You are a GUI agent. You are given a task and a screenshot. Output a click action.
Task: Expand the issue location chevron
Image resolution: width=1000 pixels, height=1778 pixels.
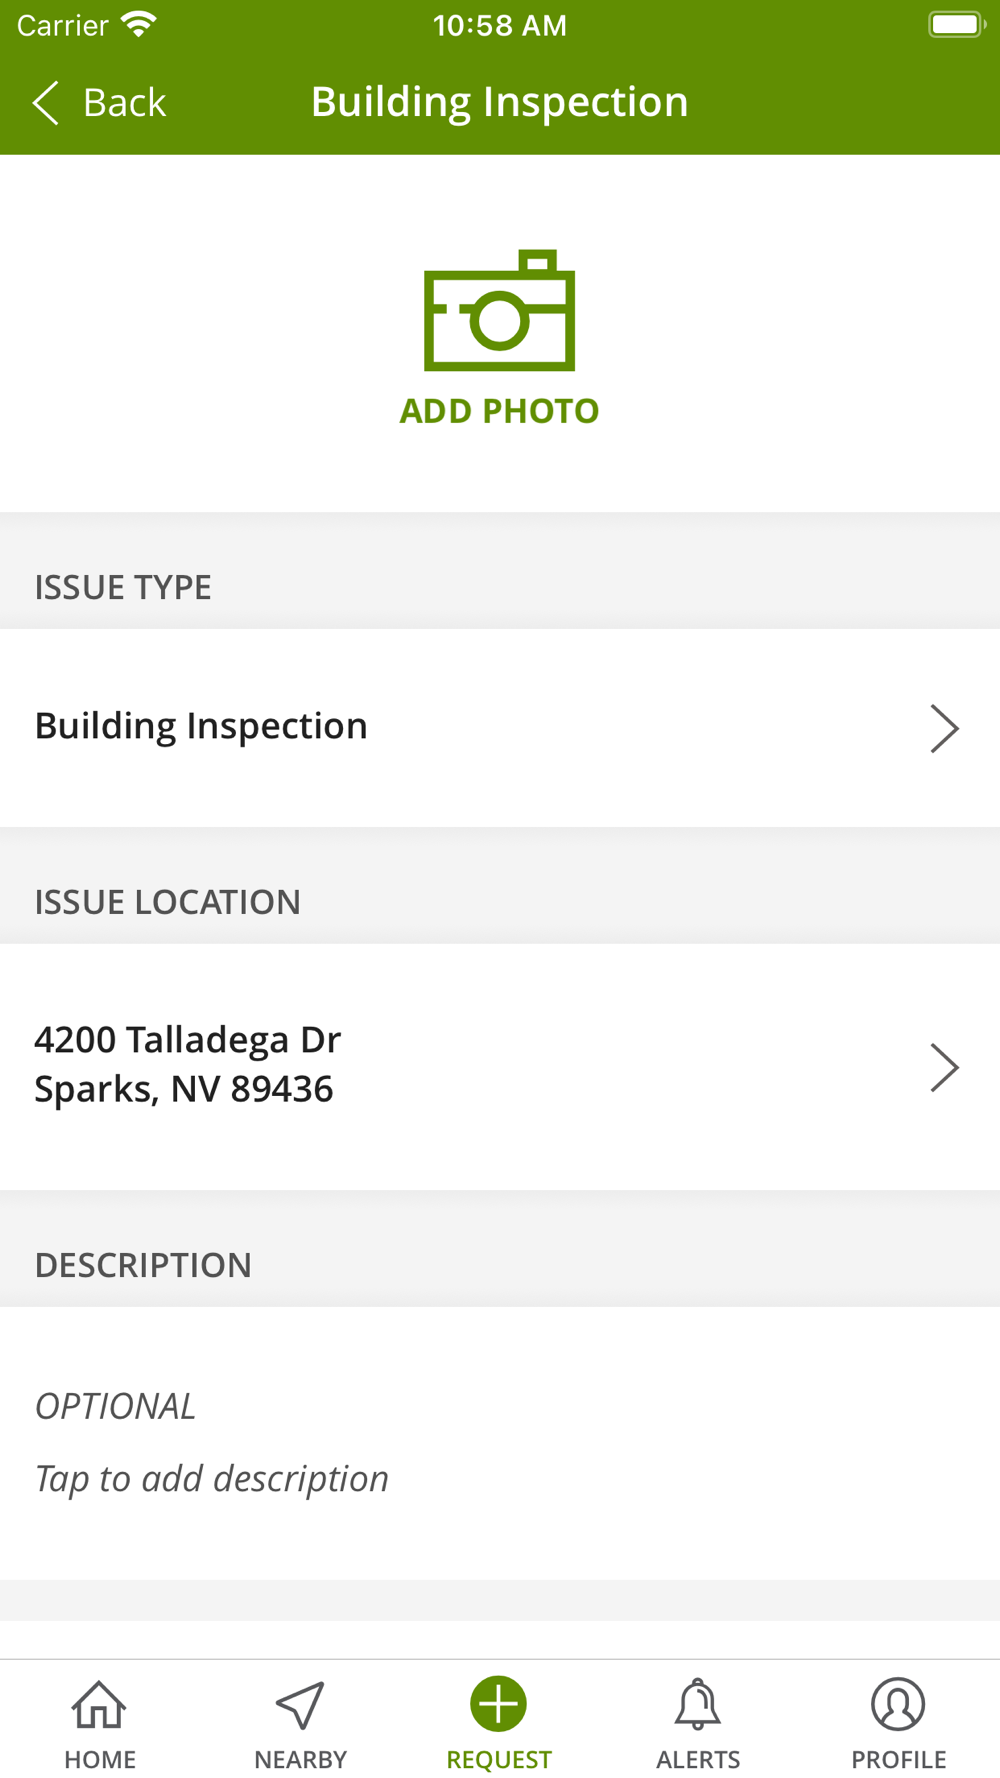point(943,1067)
